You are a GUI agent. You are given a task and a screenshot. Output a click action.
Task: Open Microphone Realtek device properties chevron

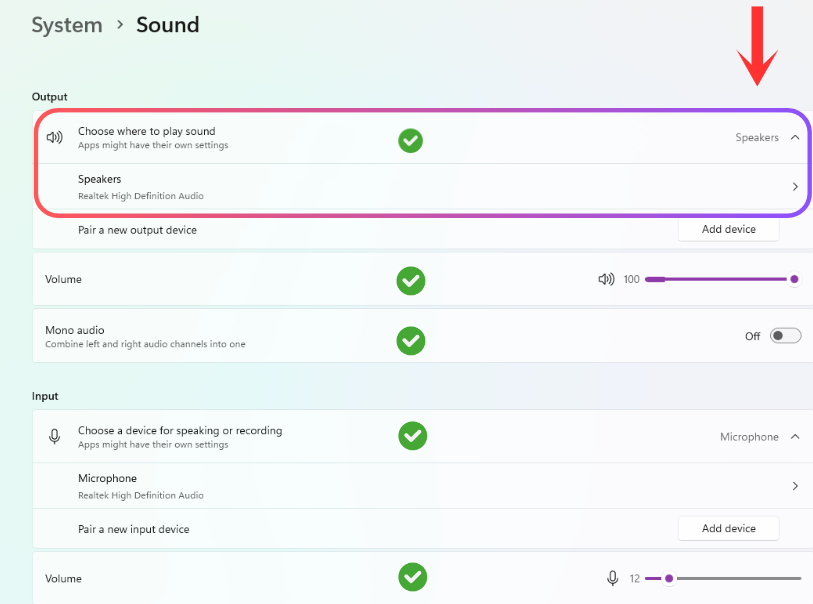pos(795,486)
